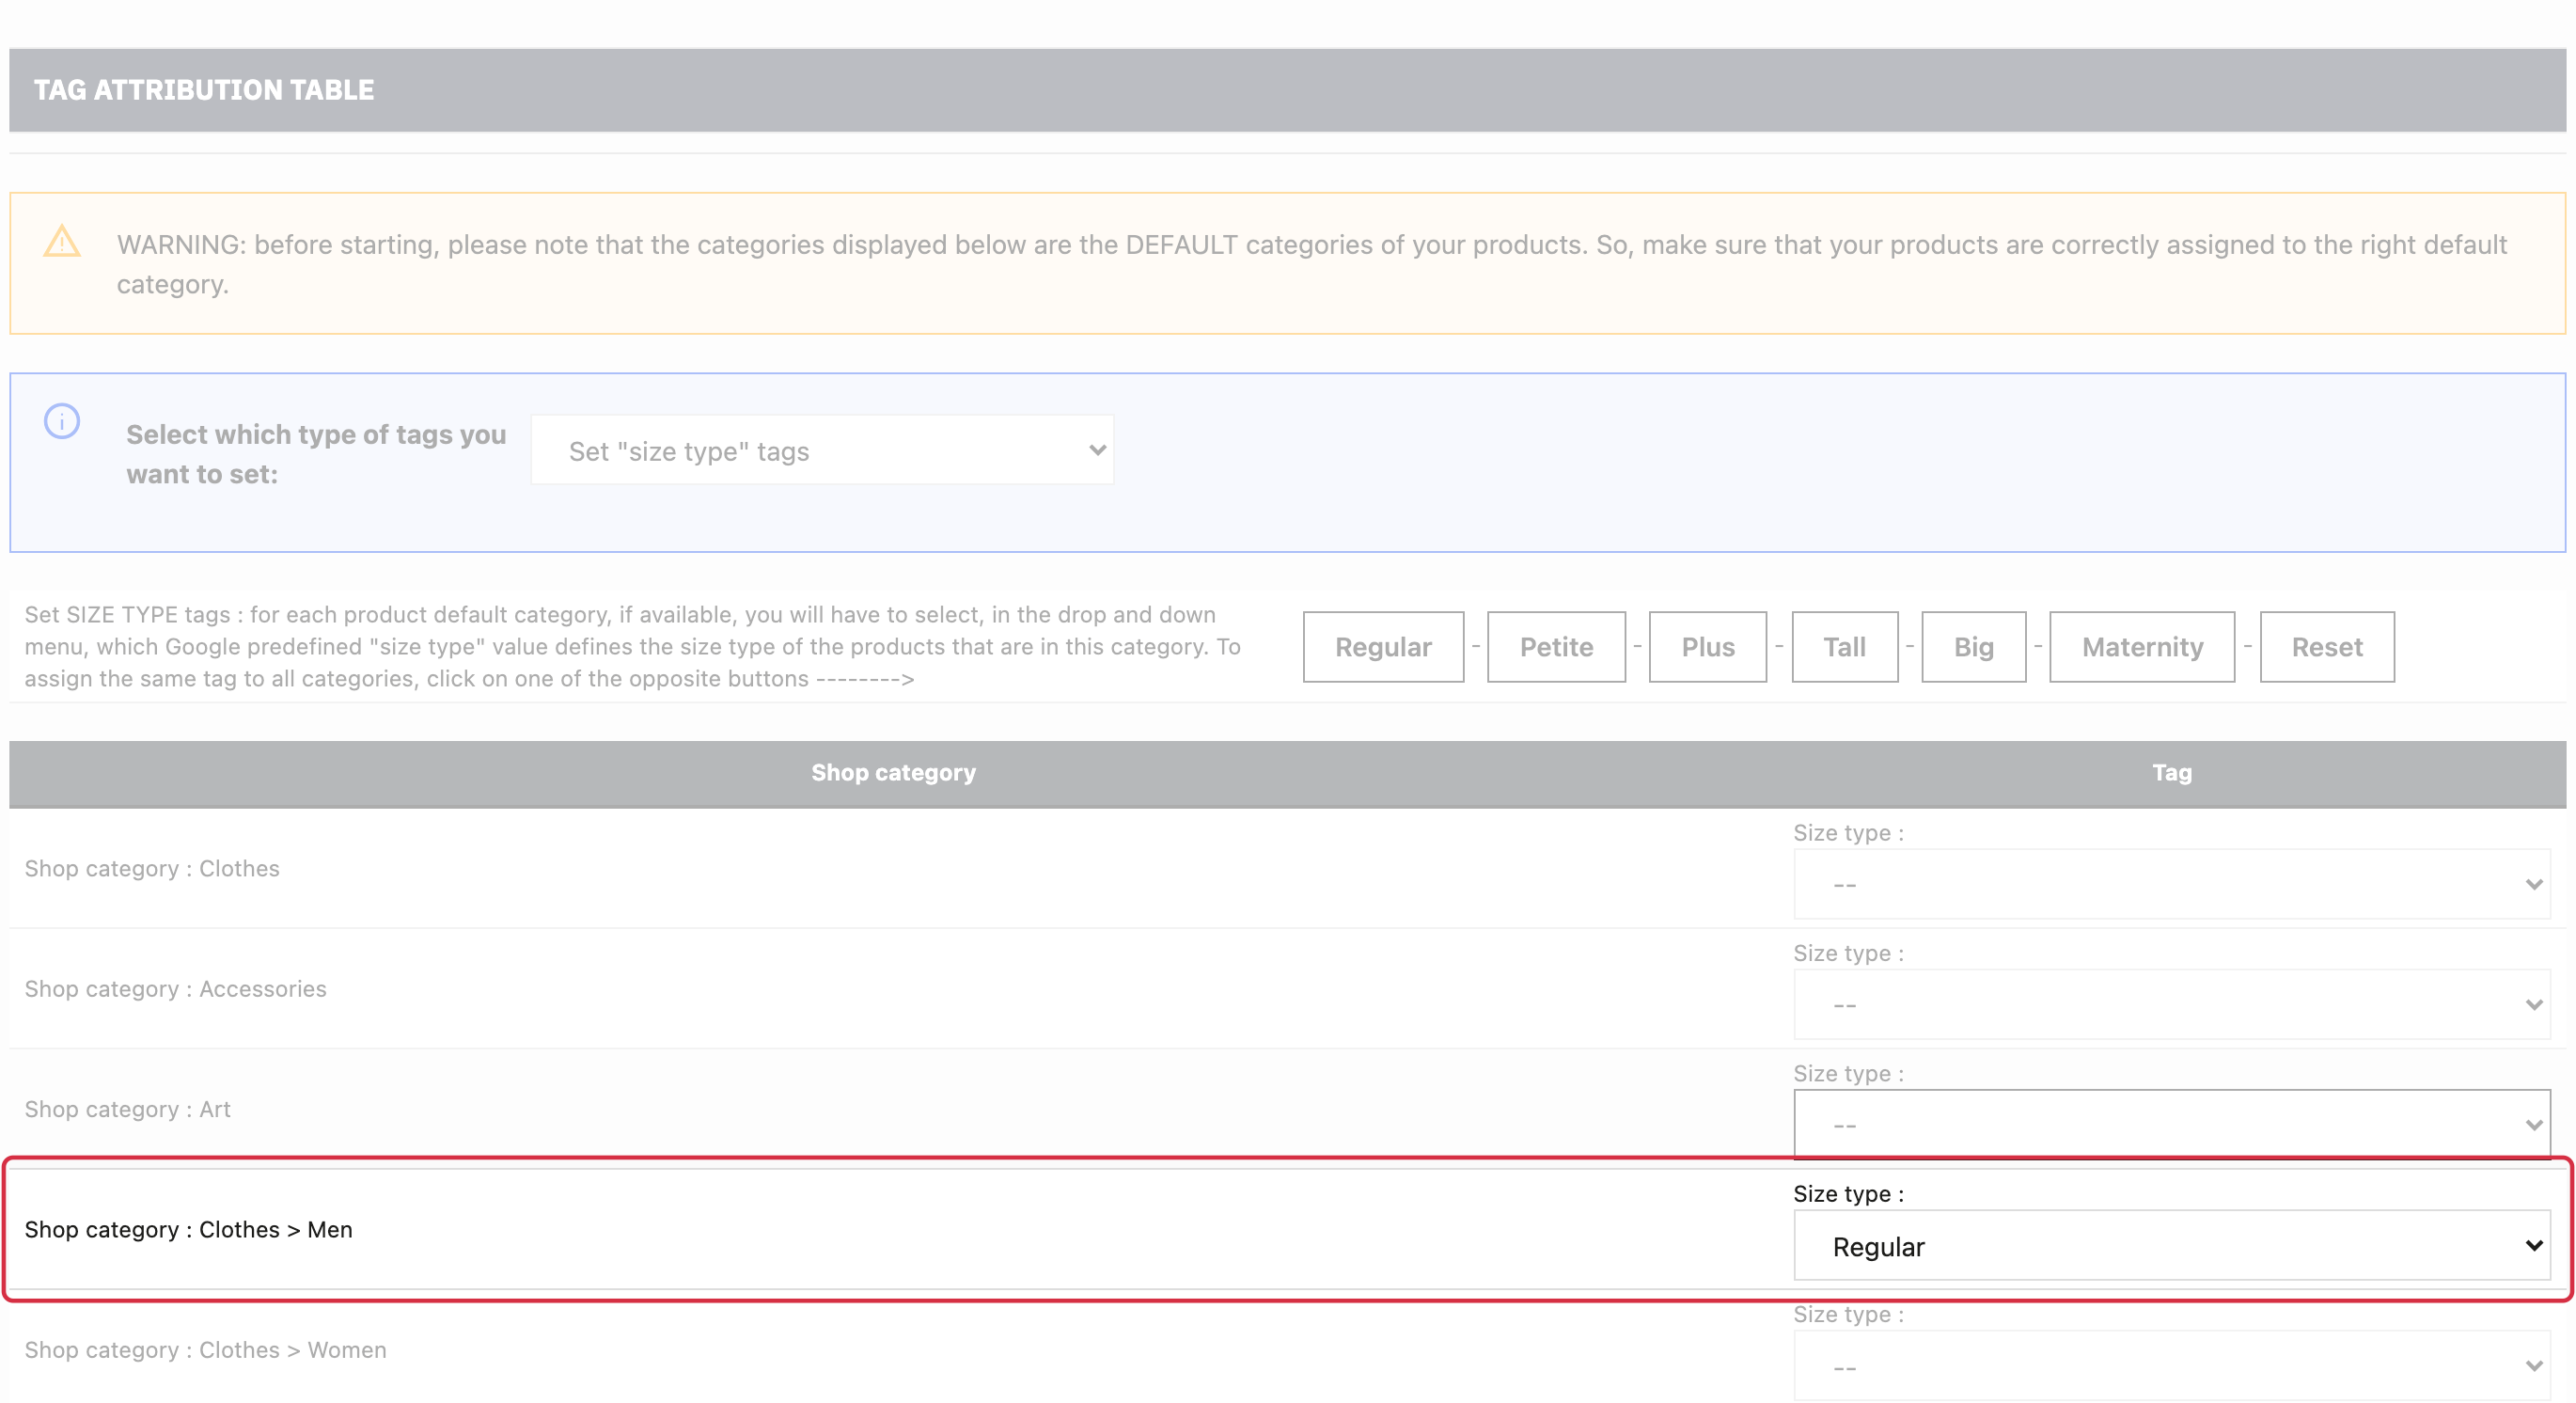Click 'Size type :' label in Clothes > Men row
The height and width of the screenshot is (1403, 2576).
[x=1848, y=1194]
